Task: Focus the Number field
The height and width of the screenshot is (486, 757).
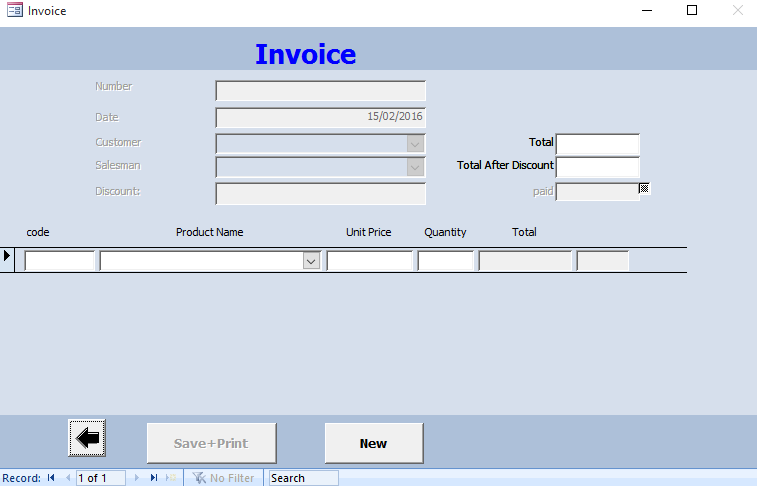Action: pos(321,91)
